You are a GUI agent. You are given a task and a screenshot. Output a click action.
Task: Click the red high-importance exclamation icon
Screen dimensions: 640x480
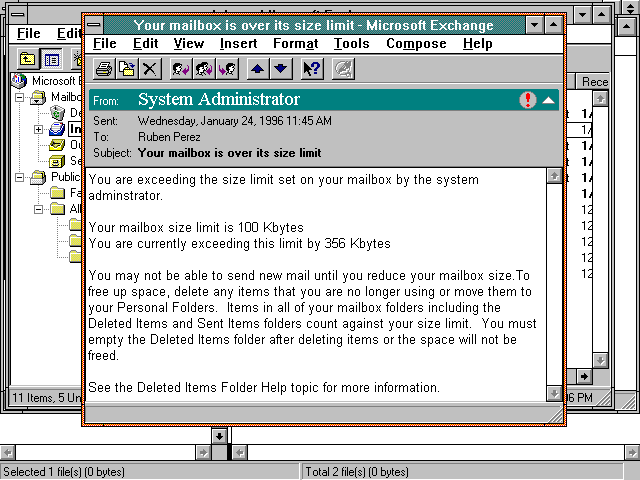pos(528,100)
